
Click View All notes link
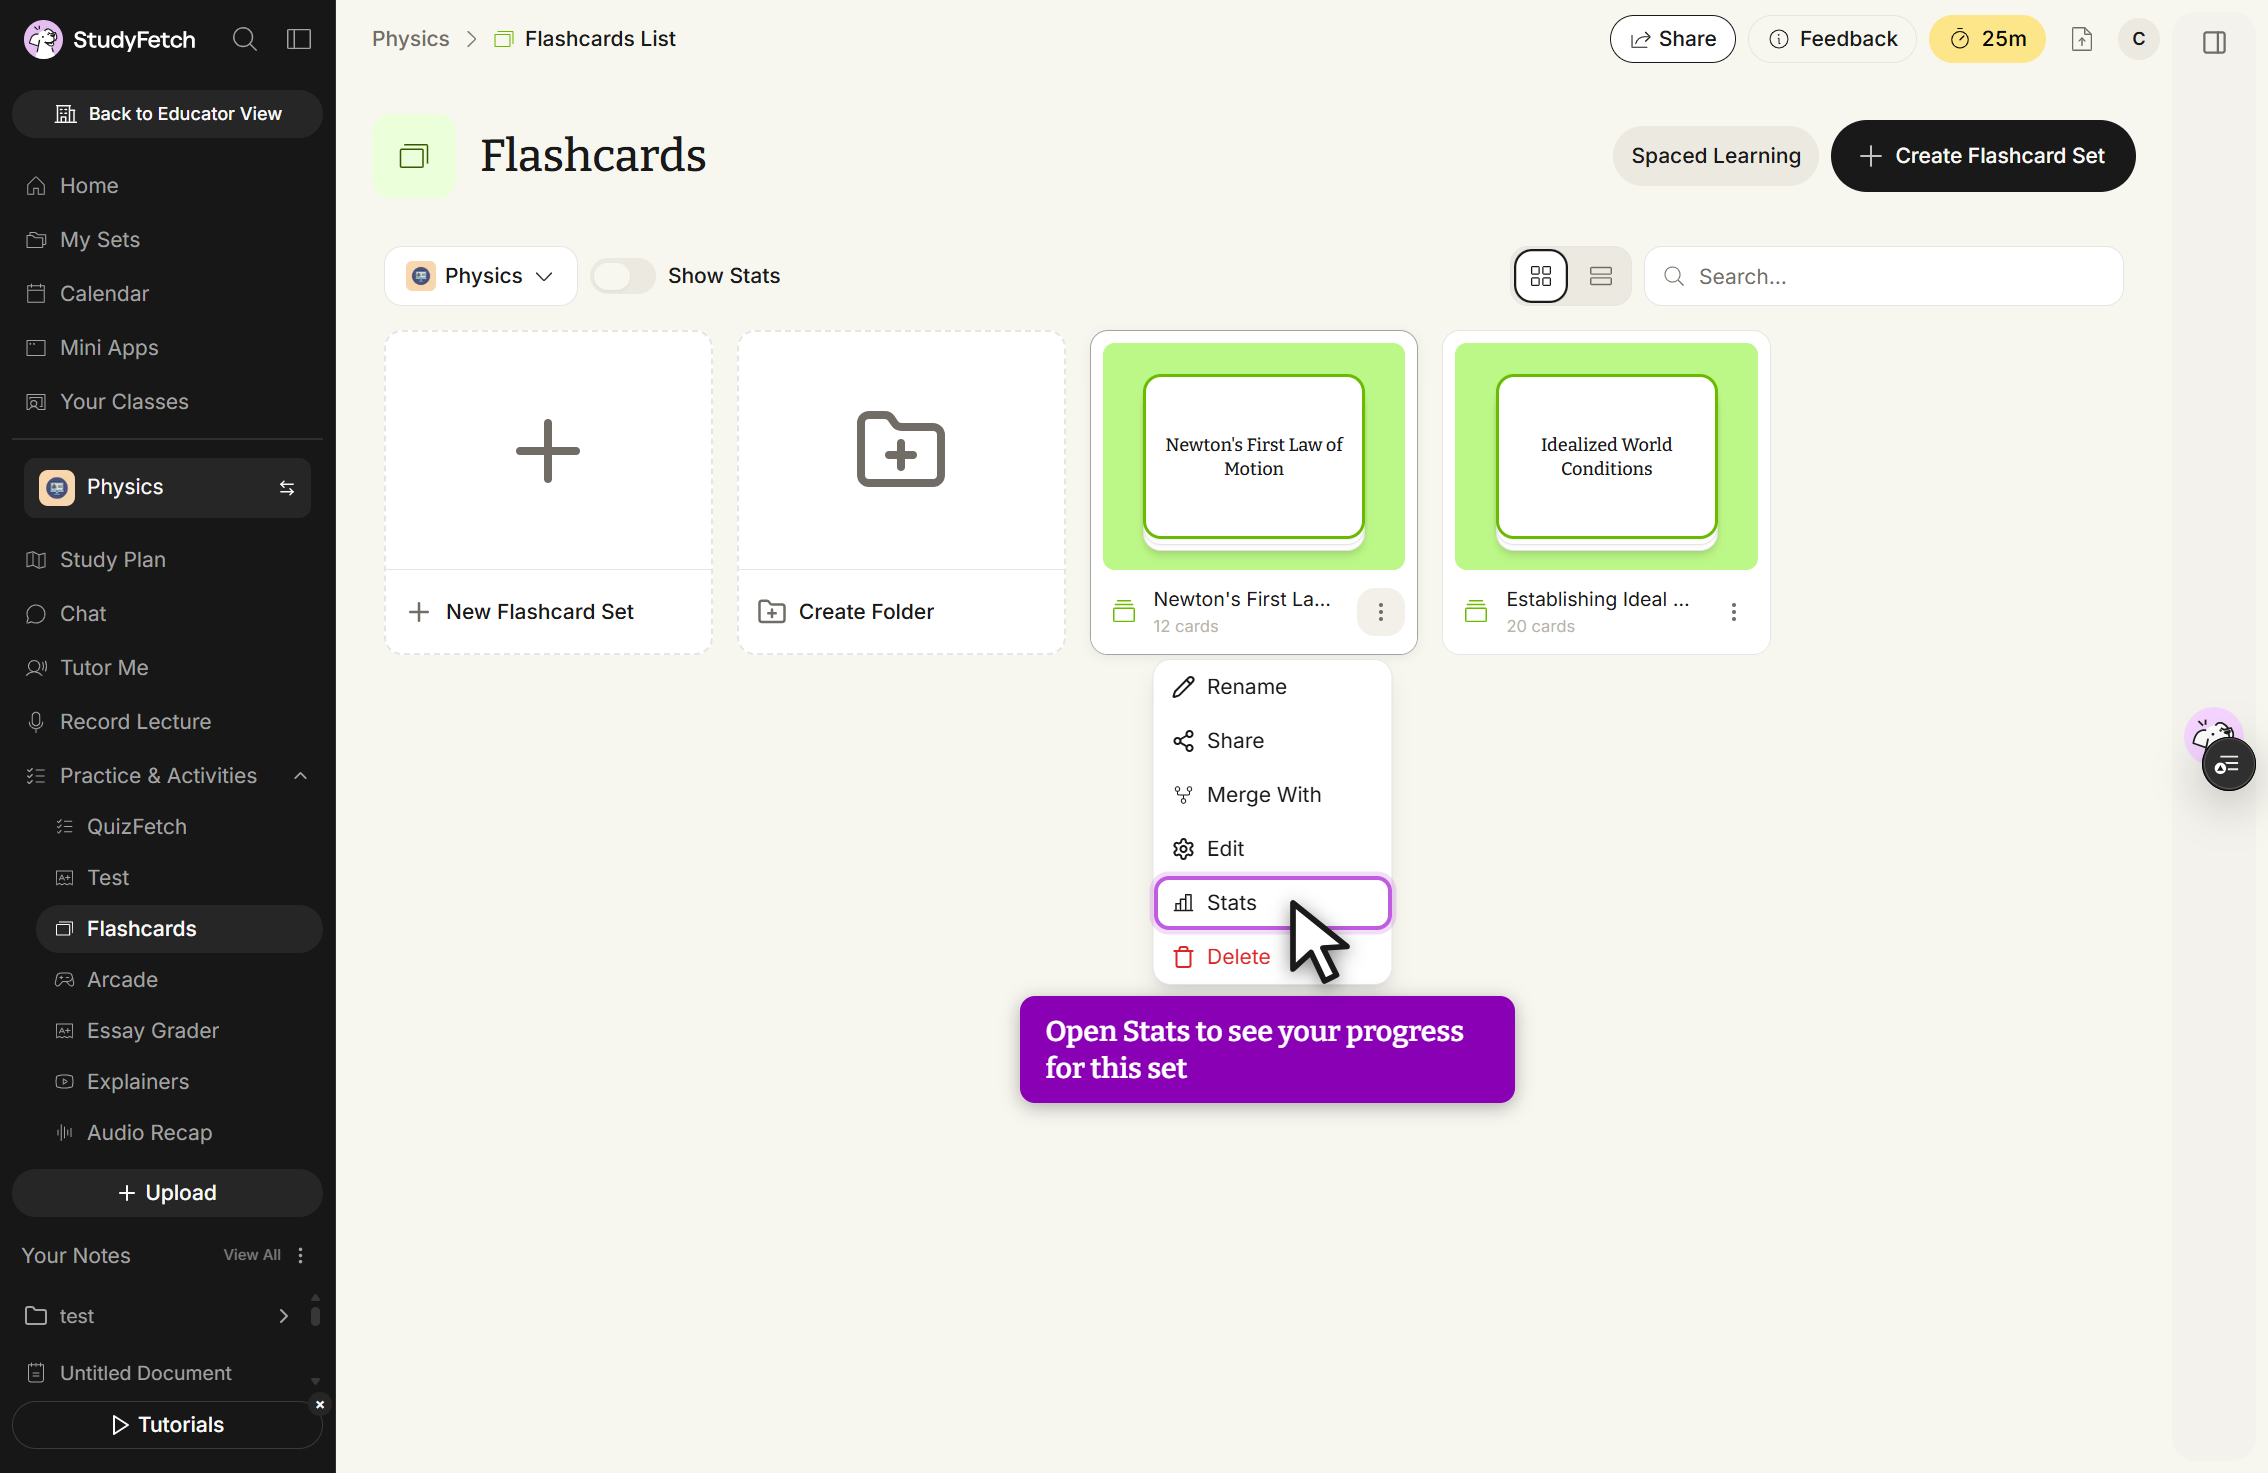pos(252,1255)
